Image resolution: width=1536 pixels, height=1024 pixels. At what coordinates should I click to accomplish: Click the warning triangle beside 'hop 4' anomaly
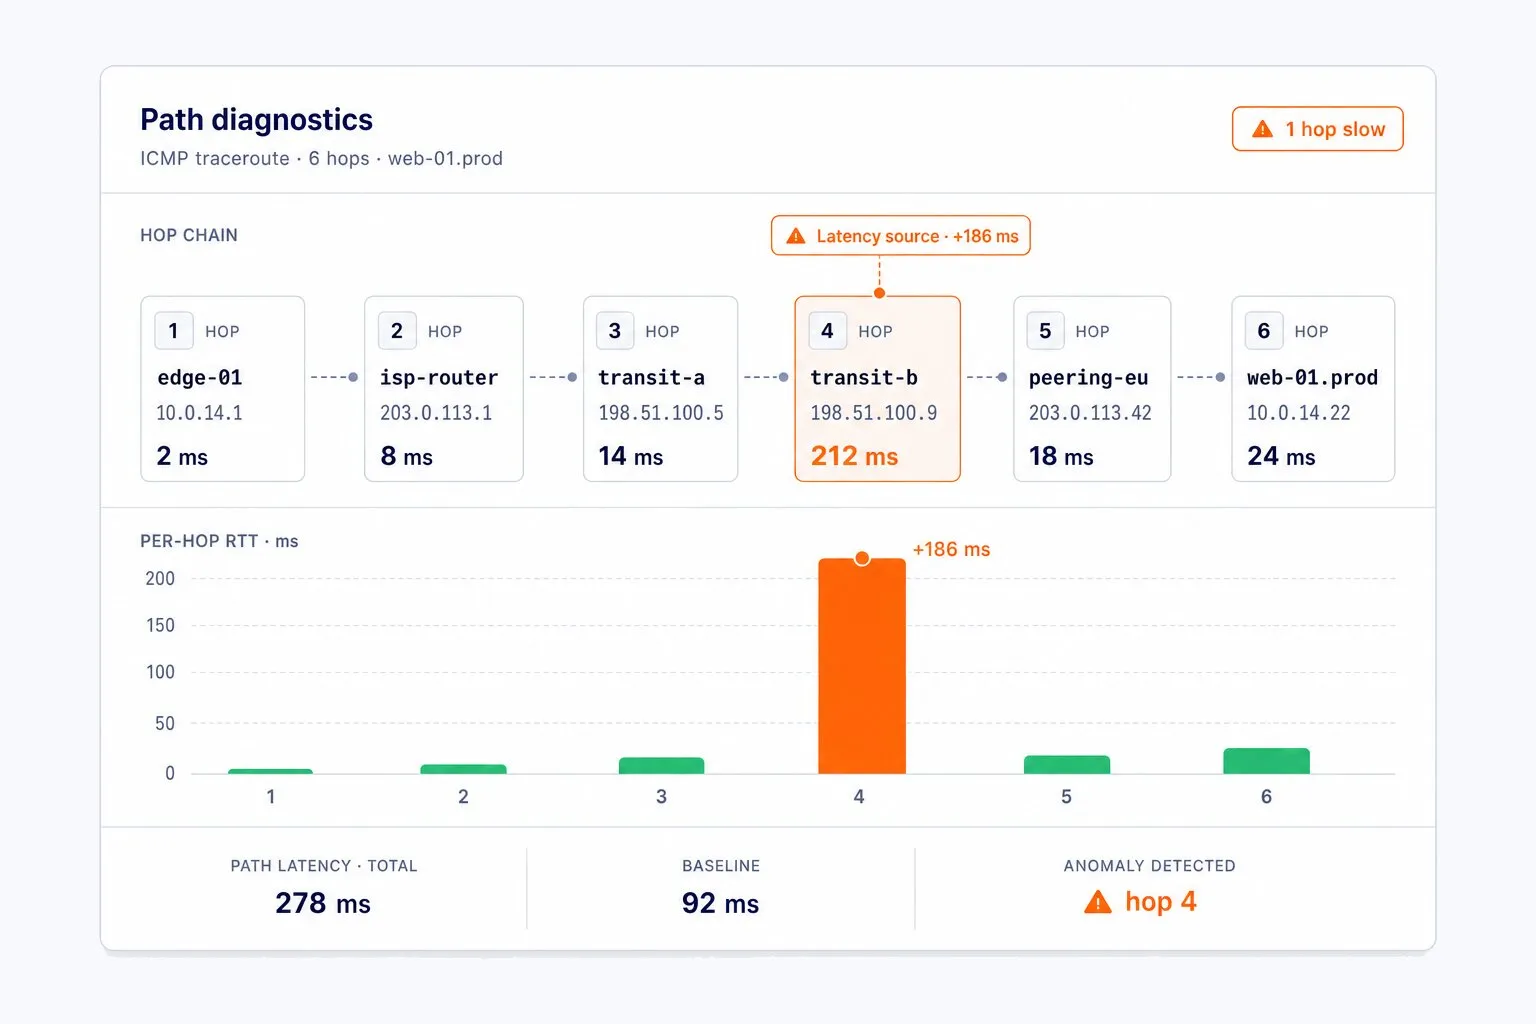(1098, 902)
